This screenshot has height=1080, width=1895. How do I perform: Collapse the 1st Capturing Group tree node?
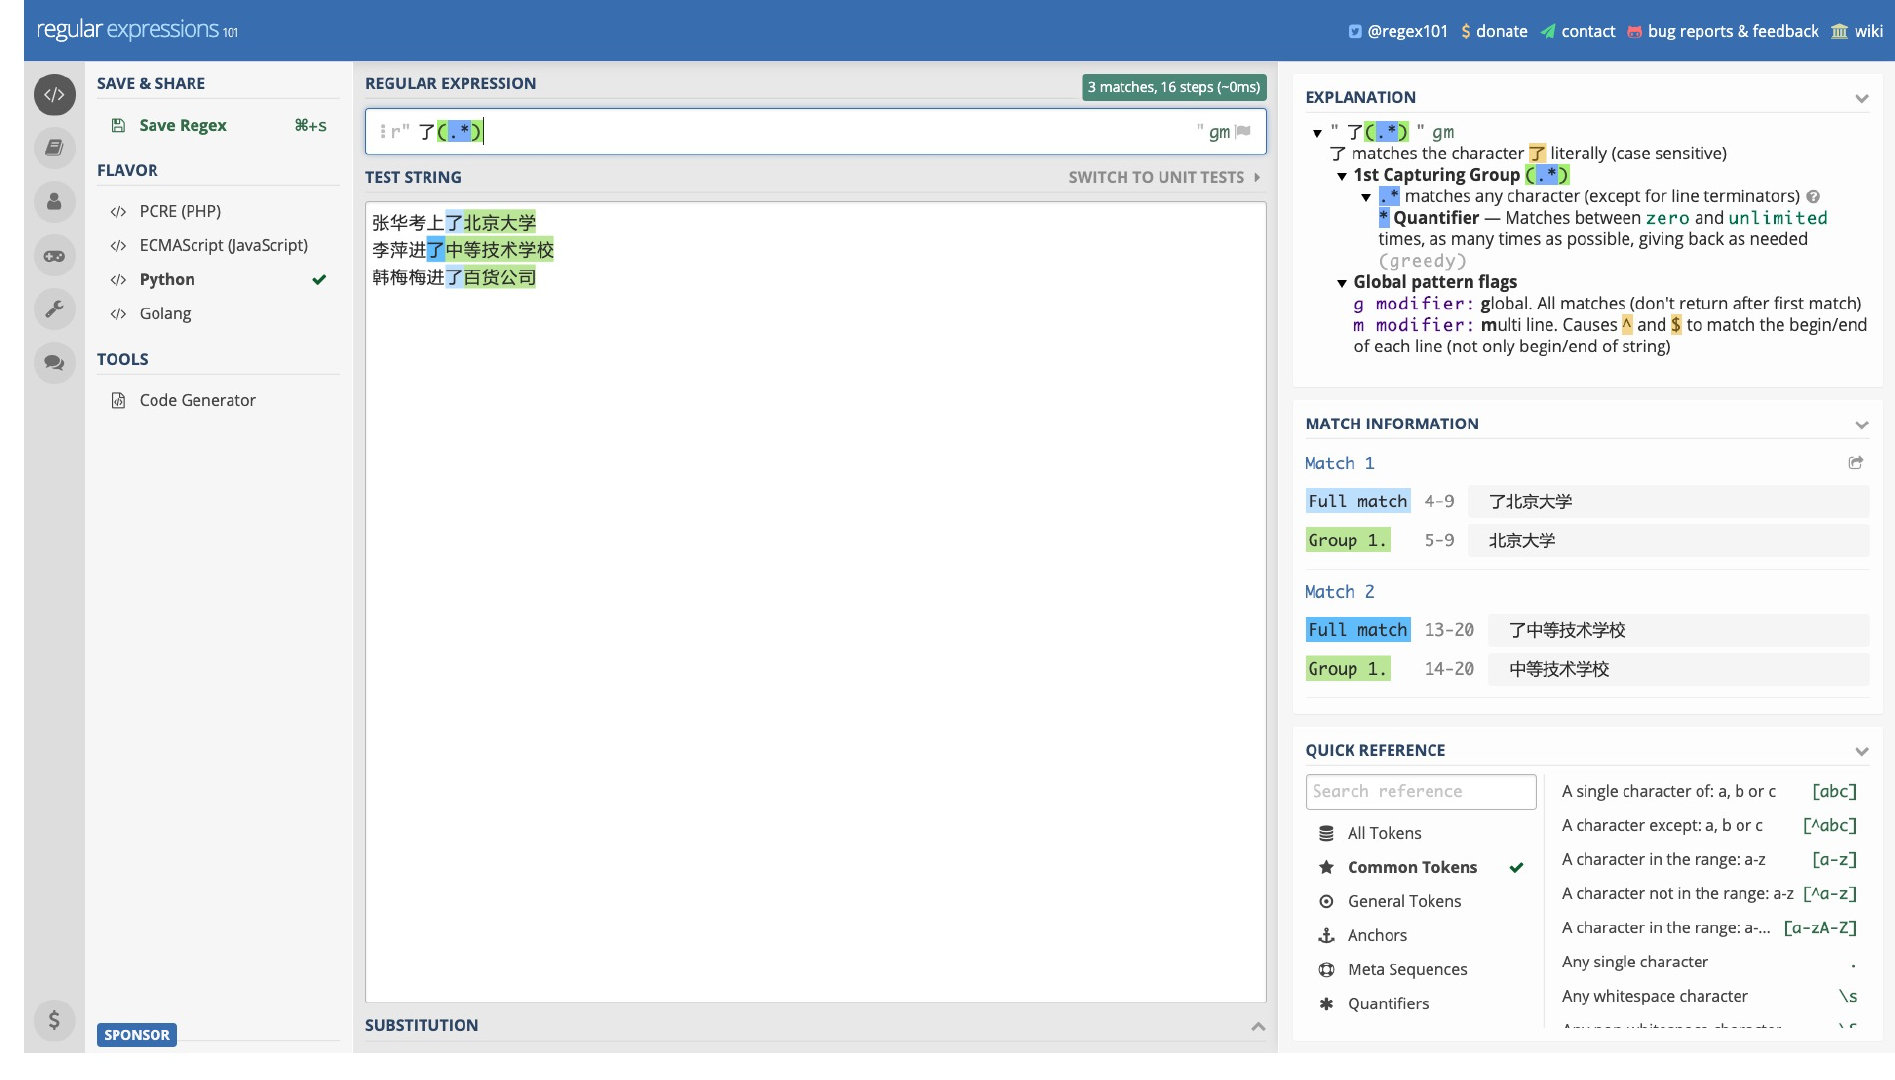(1342, 176)
